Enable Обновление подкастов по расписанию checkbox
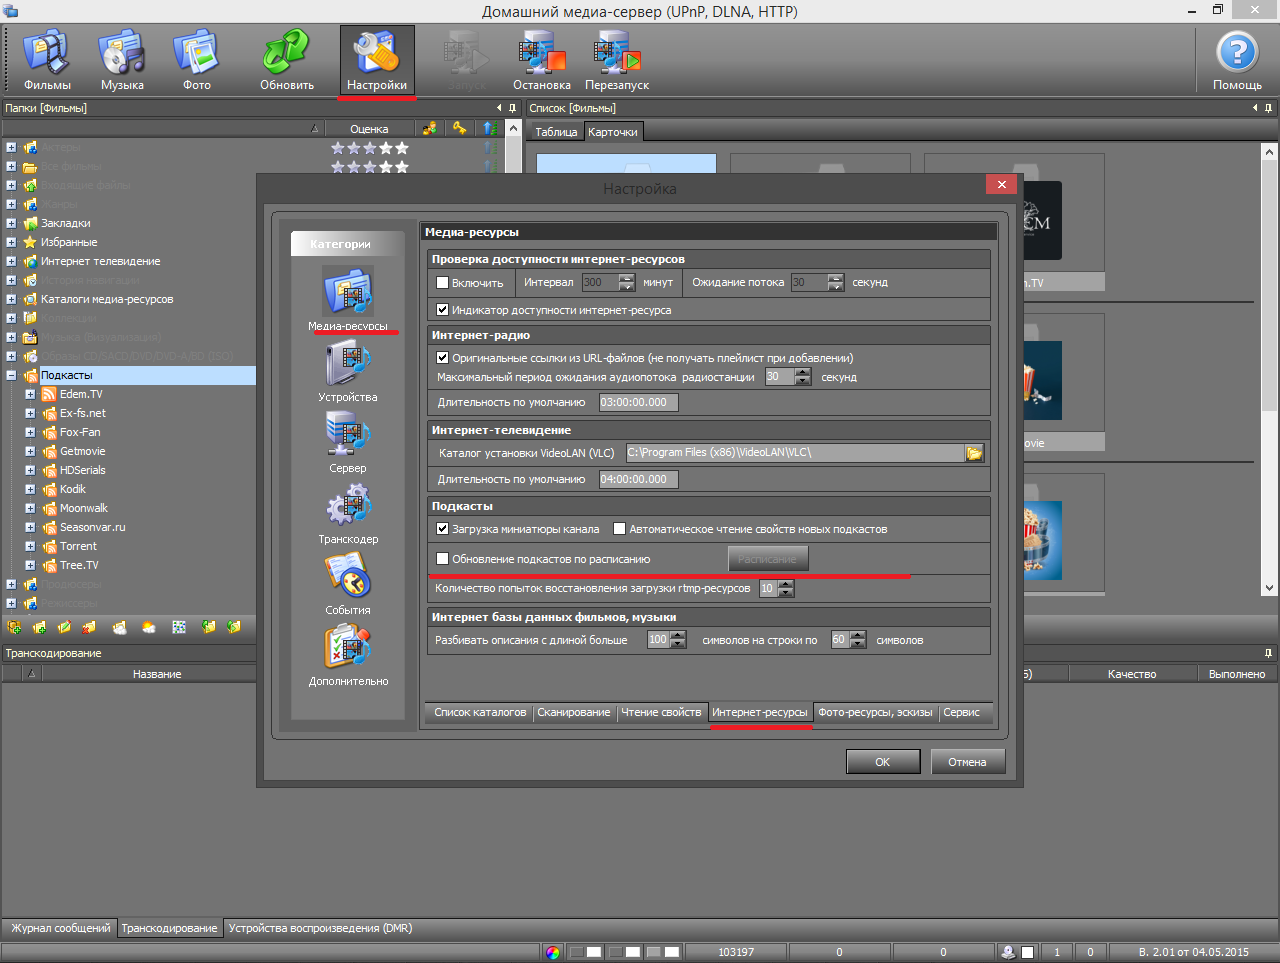 click(443, 559)
